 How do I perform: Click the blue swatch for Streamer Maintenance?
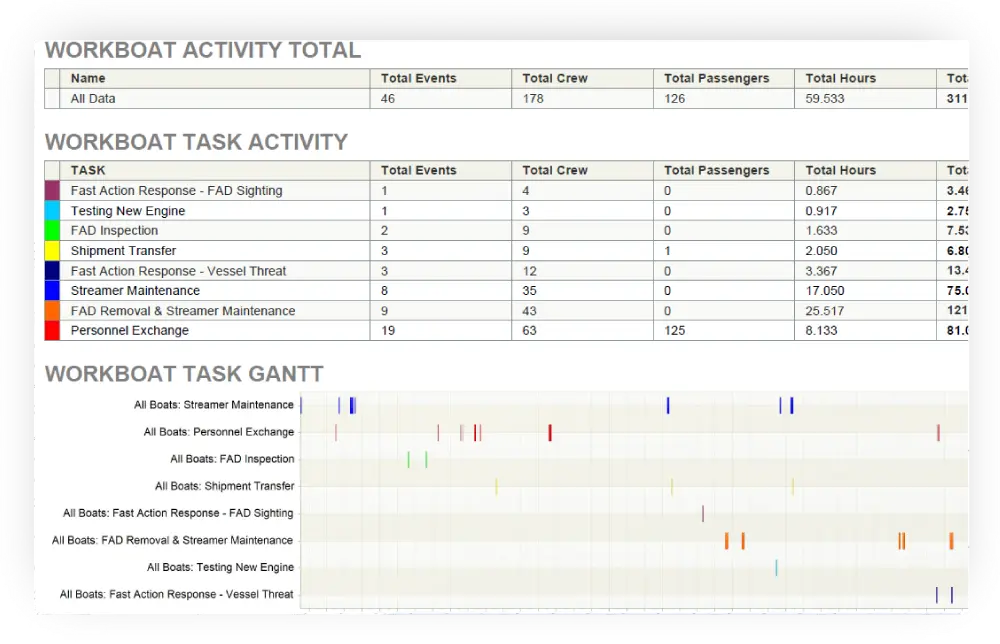click(52, 290)
